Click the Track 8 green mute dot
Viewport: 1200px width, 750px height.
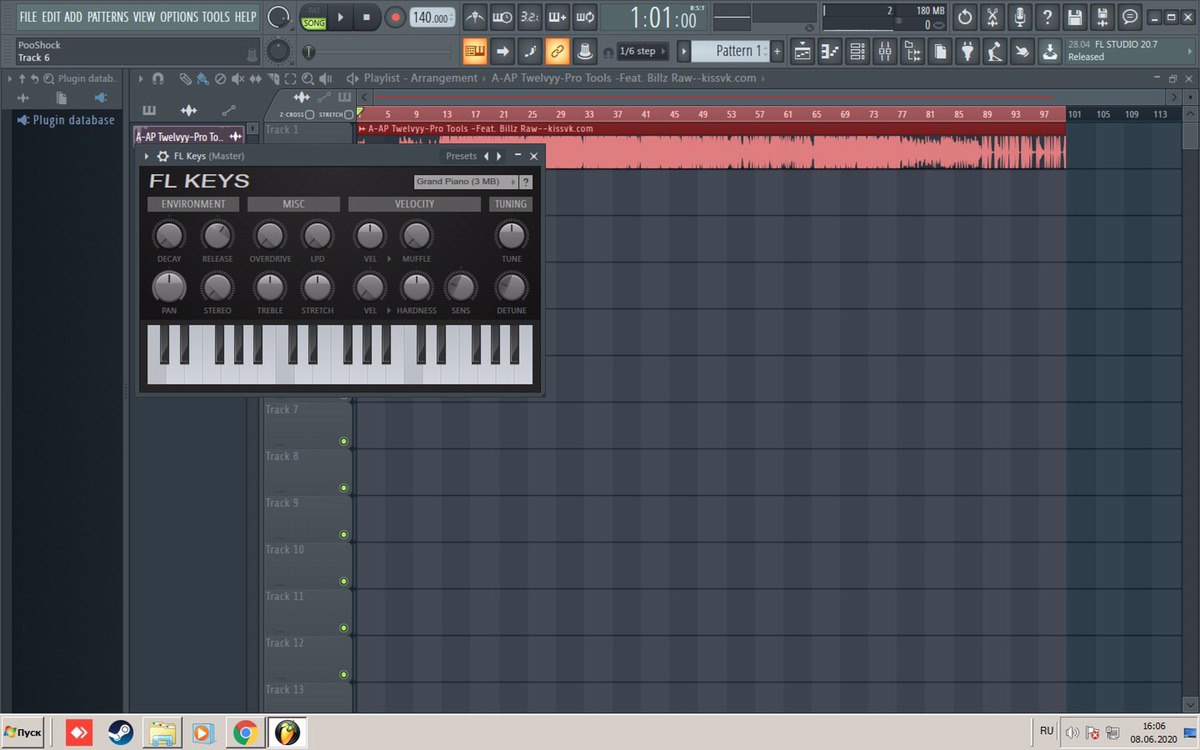click(343, 488)
